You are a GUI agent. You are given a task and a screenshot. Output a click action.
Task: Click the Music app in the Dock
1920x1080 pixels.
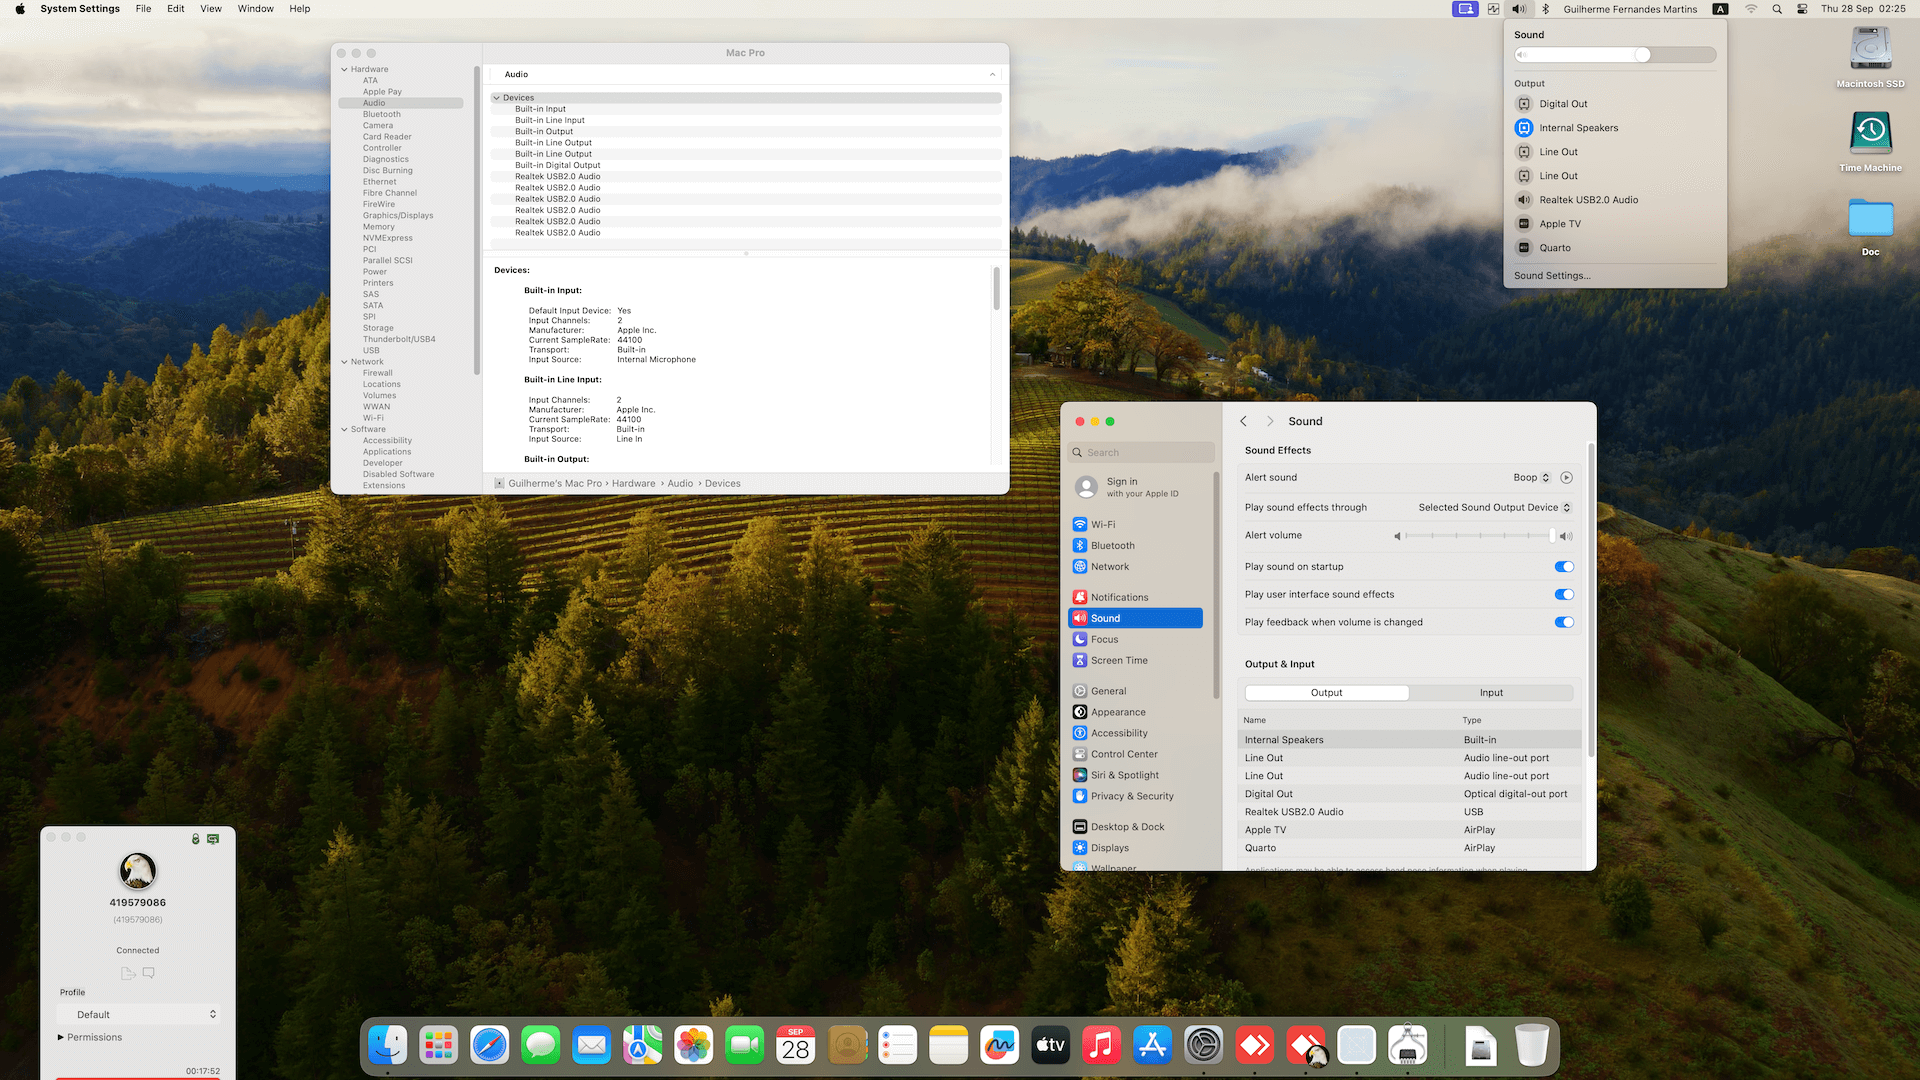pos(1101,1046)
